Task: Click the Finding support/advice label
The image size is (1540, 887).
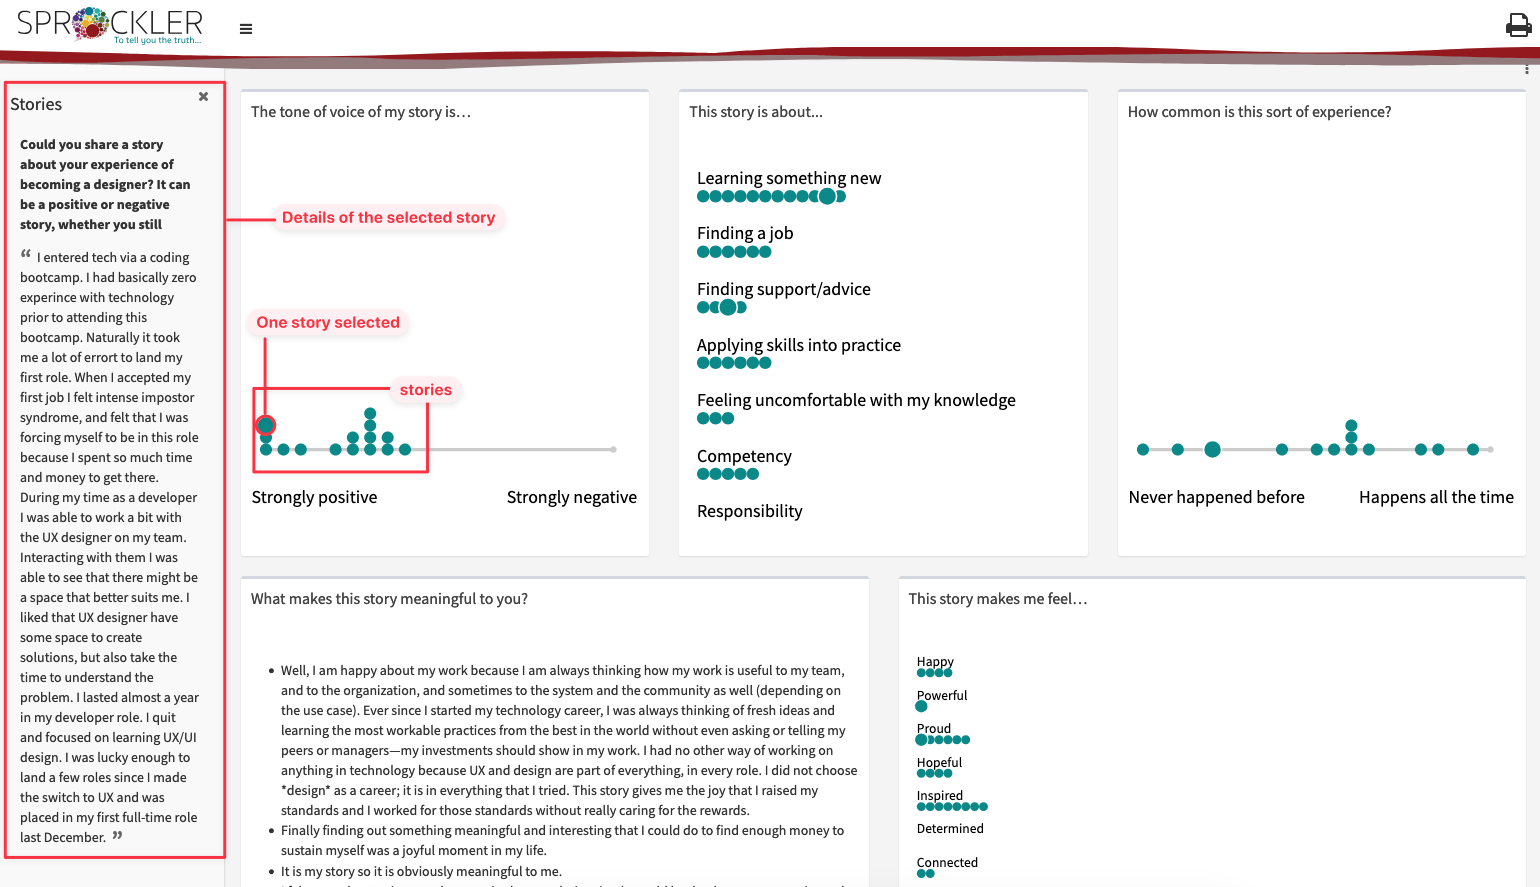Action: click(x=784, y=289)
